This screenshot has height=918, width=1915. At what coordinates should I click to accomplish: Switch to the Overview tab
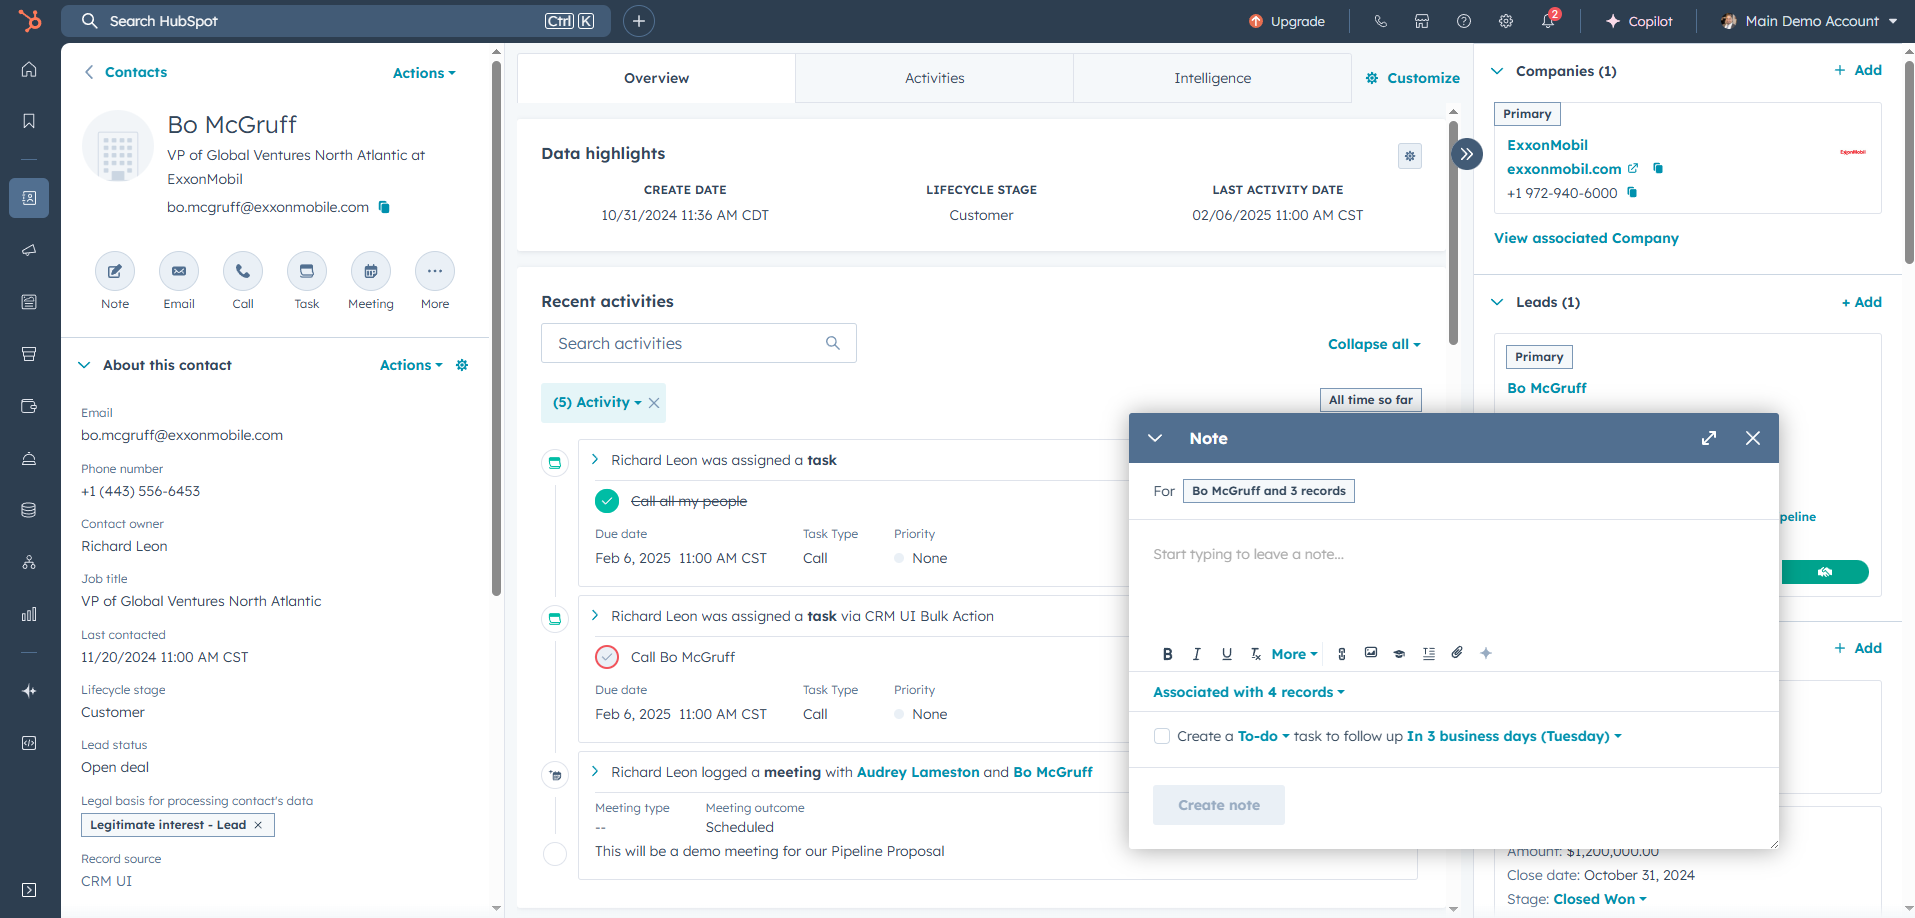point(656,78)
